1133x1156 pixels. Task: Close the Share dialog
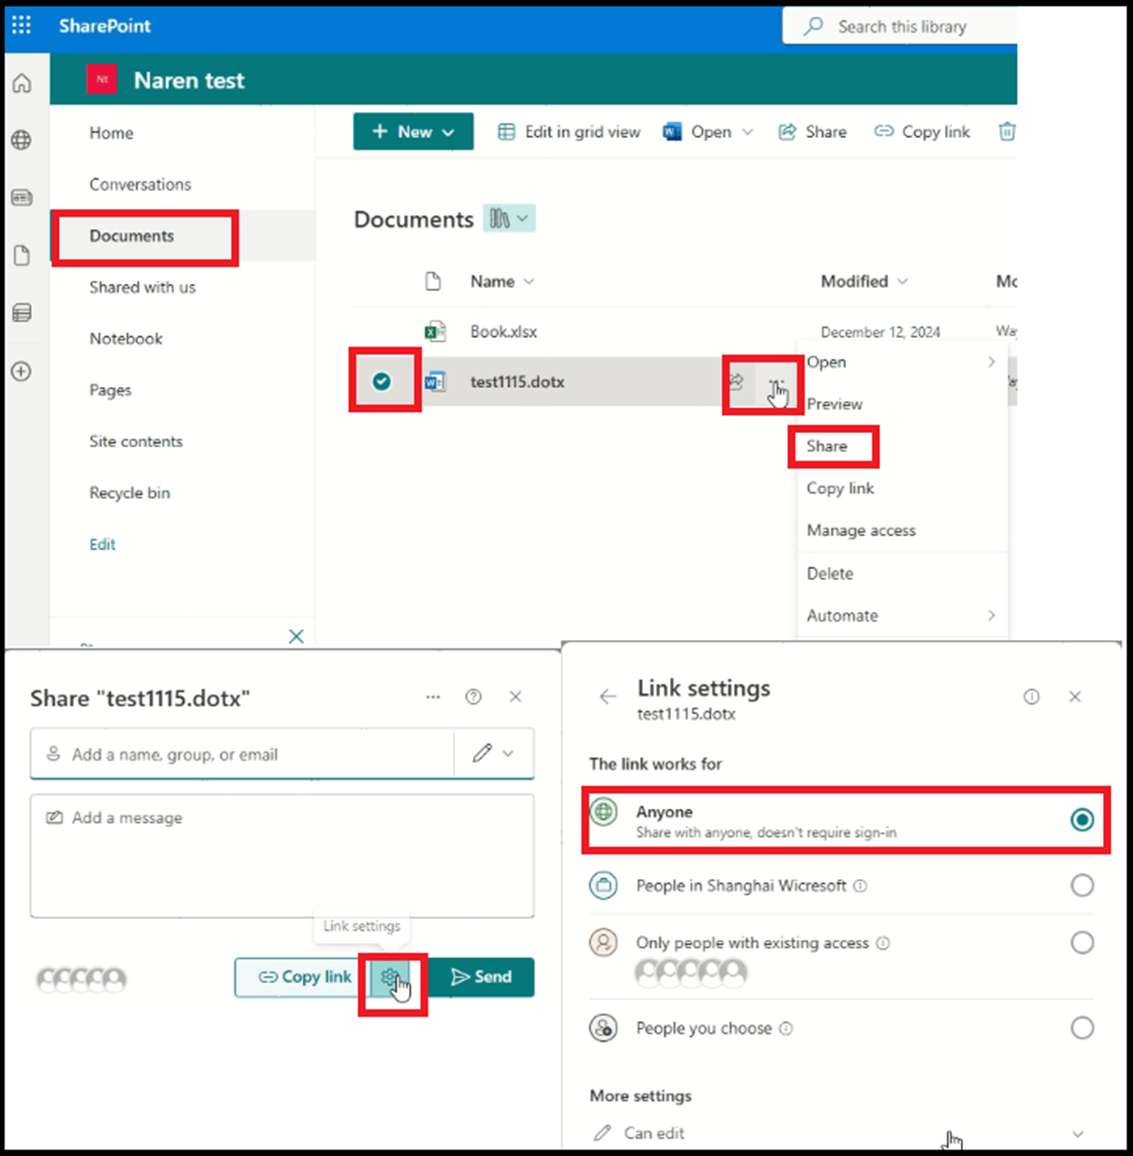click(x=515, y=697)
